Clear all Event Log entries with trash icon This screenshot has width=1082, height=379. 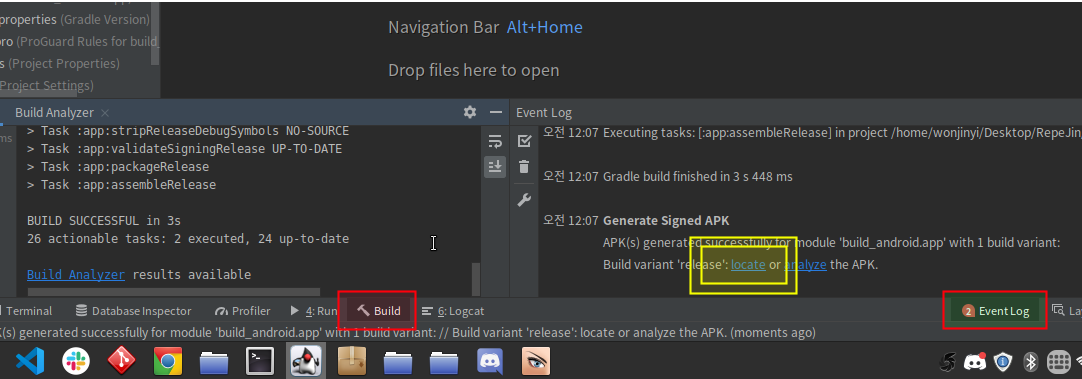pyautogui.click(x=524, y=166)
